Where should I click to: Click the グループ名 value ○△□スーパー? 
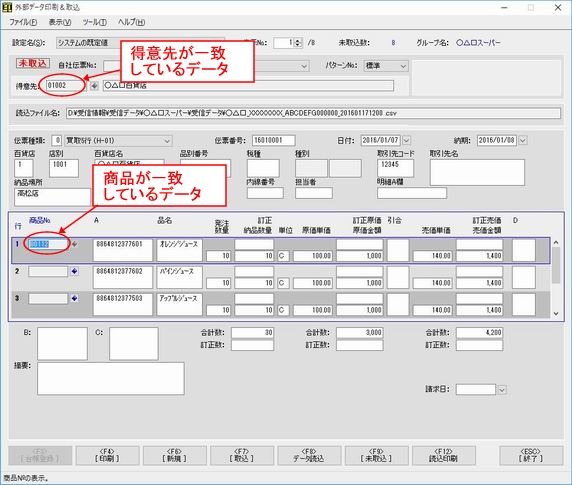(x=478, y=43)
